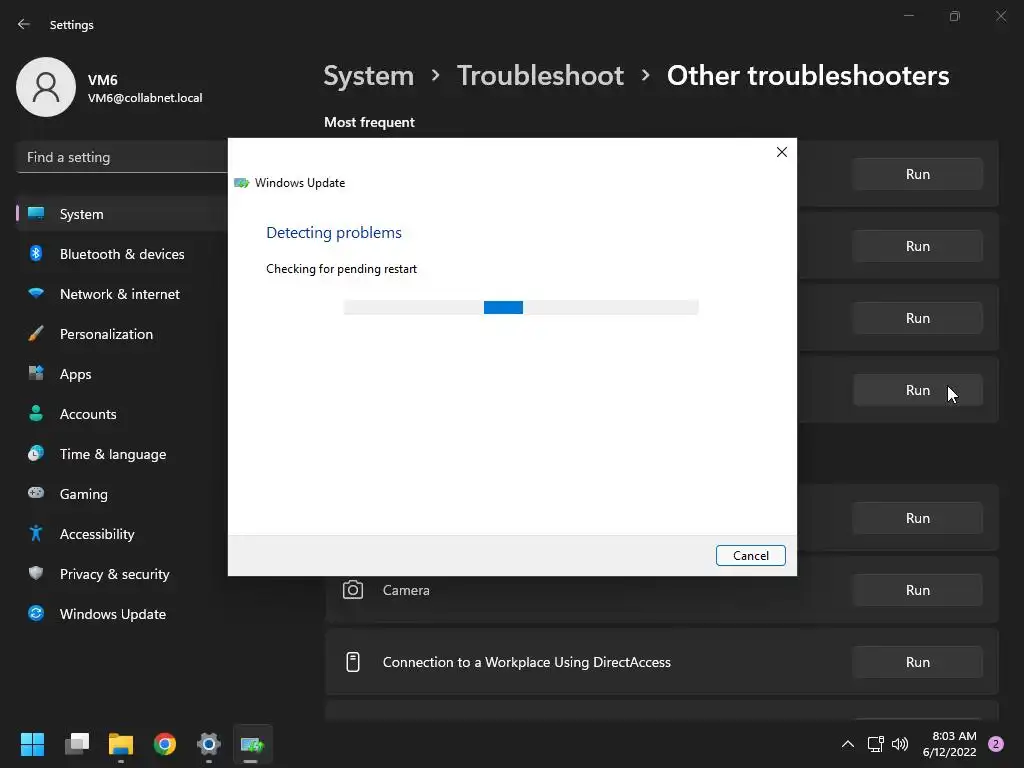The height and width of the screenshot is (768, 1024).
Task: Open Network & internet settings
Action: [x=122, y=294]
